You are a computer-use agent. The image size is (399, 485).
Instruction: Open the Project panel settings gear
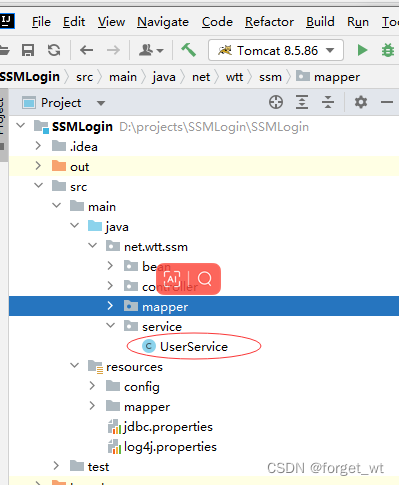coord(361,102)
